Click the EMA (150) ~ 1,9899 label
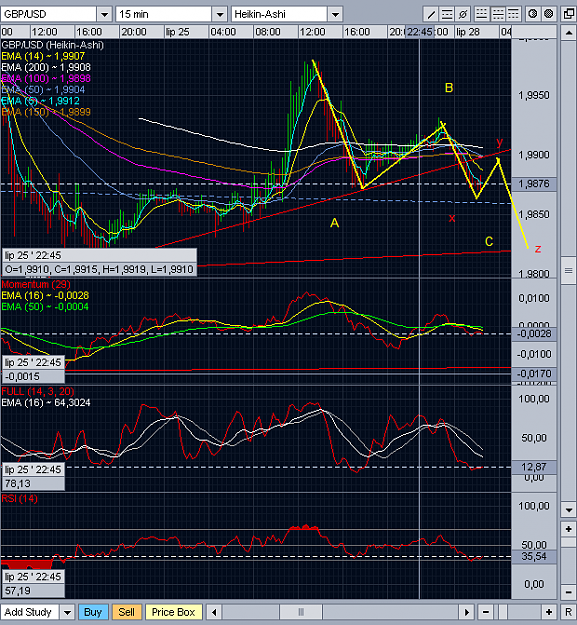This screenshot has width=577, height=625. pyautogui.click(x=46, y=112)
